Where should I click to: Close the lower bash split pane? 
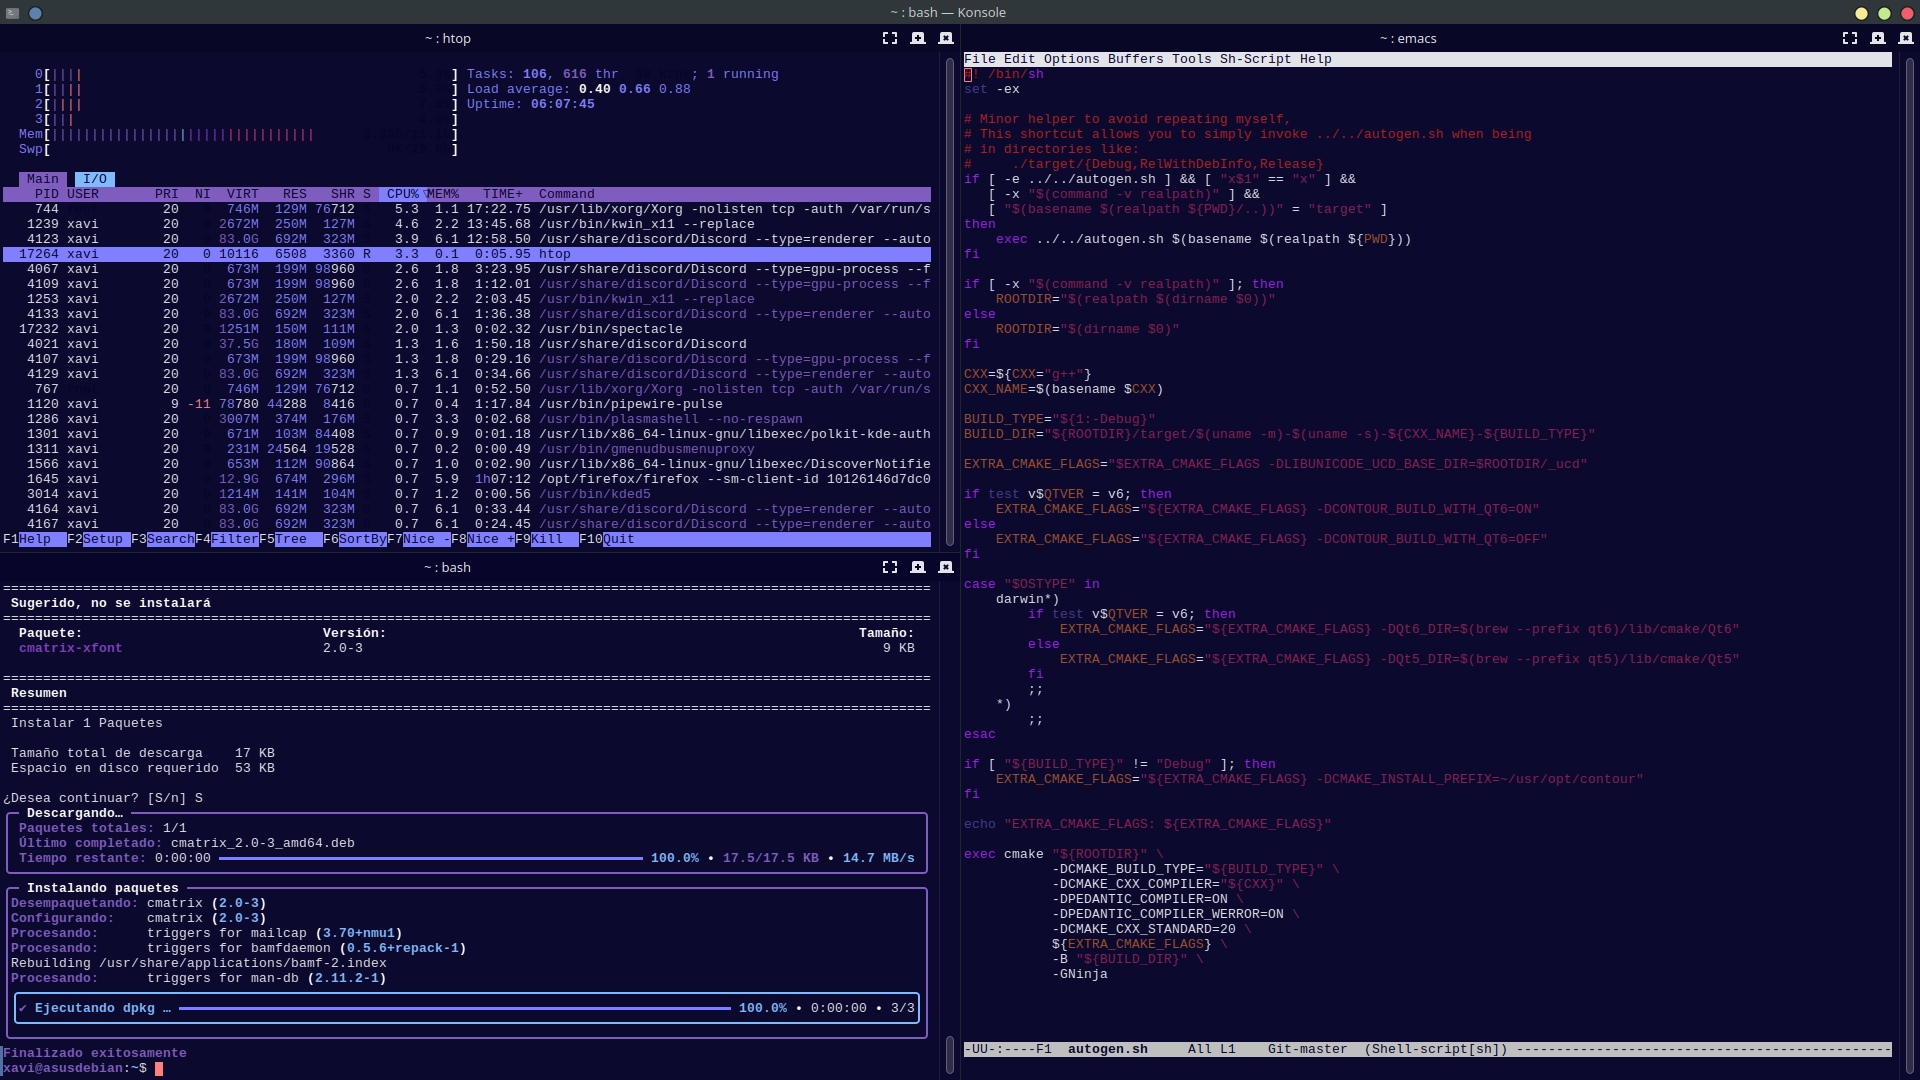946,567
